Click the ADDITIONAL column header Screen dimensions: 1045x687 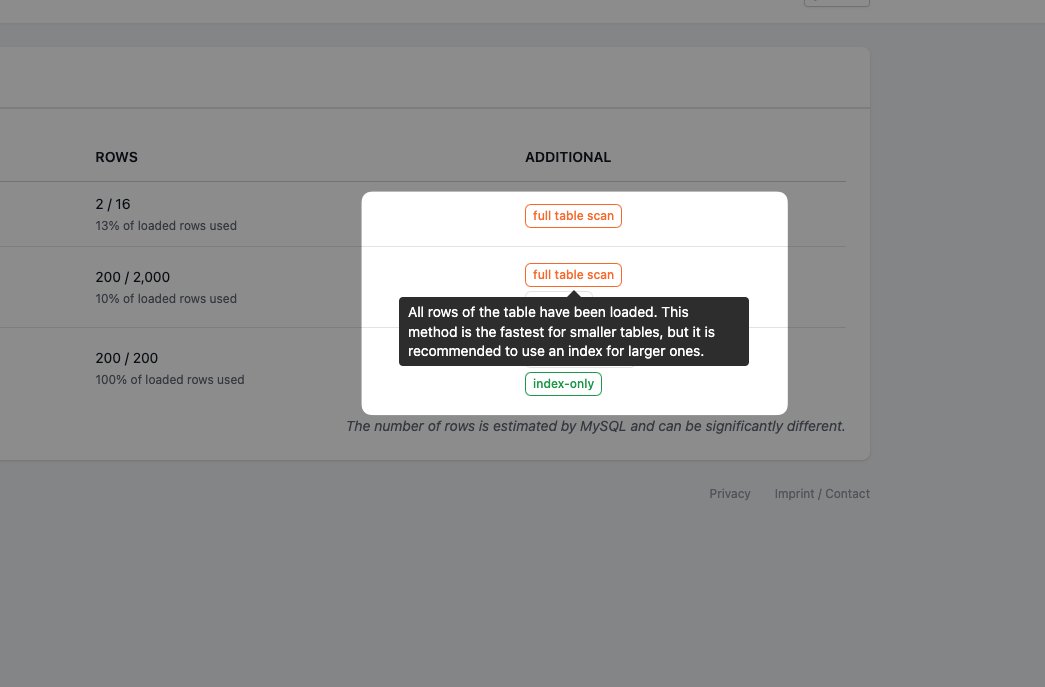click(568, 157)
